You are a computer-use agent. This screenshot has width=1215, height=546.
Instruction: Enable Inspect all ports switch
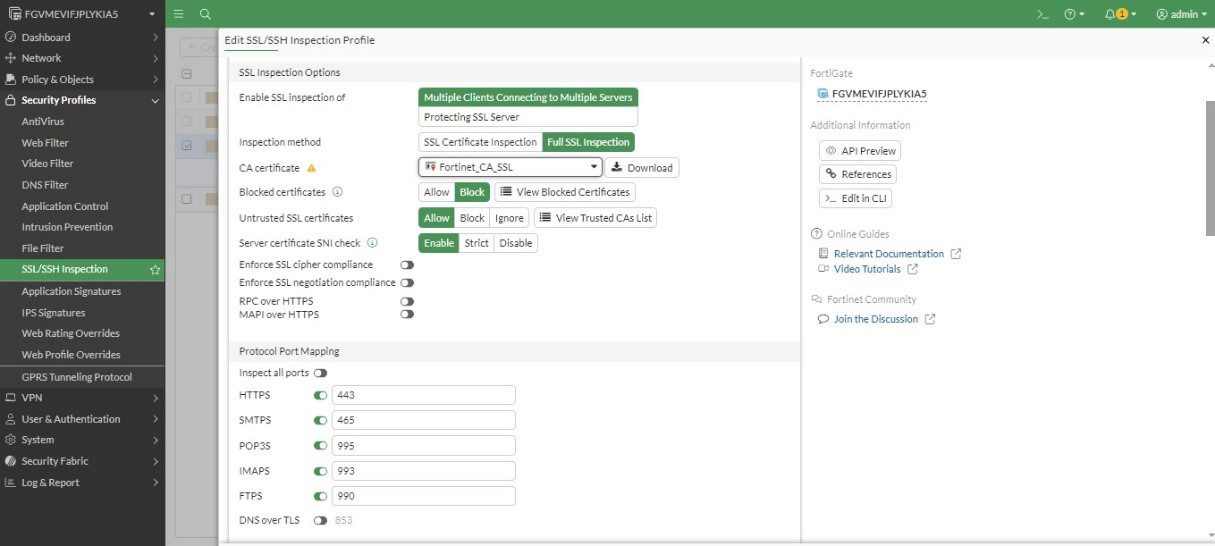[x=320, y=373]
